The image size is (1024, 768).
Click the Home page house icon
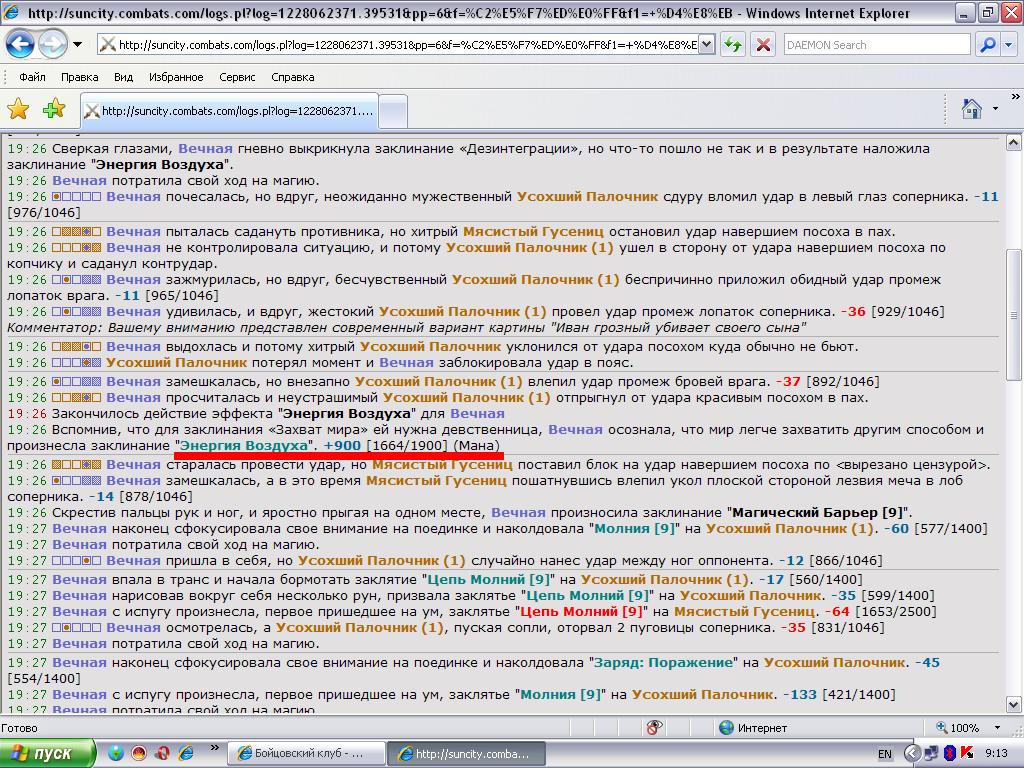tap(972, 108)
